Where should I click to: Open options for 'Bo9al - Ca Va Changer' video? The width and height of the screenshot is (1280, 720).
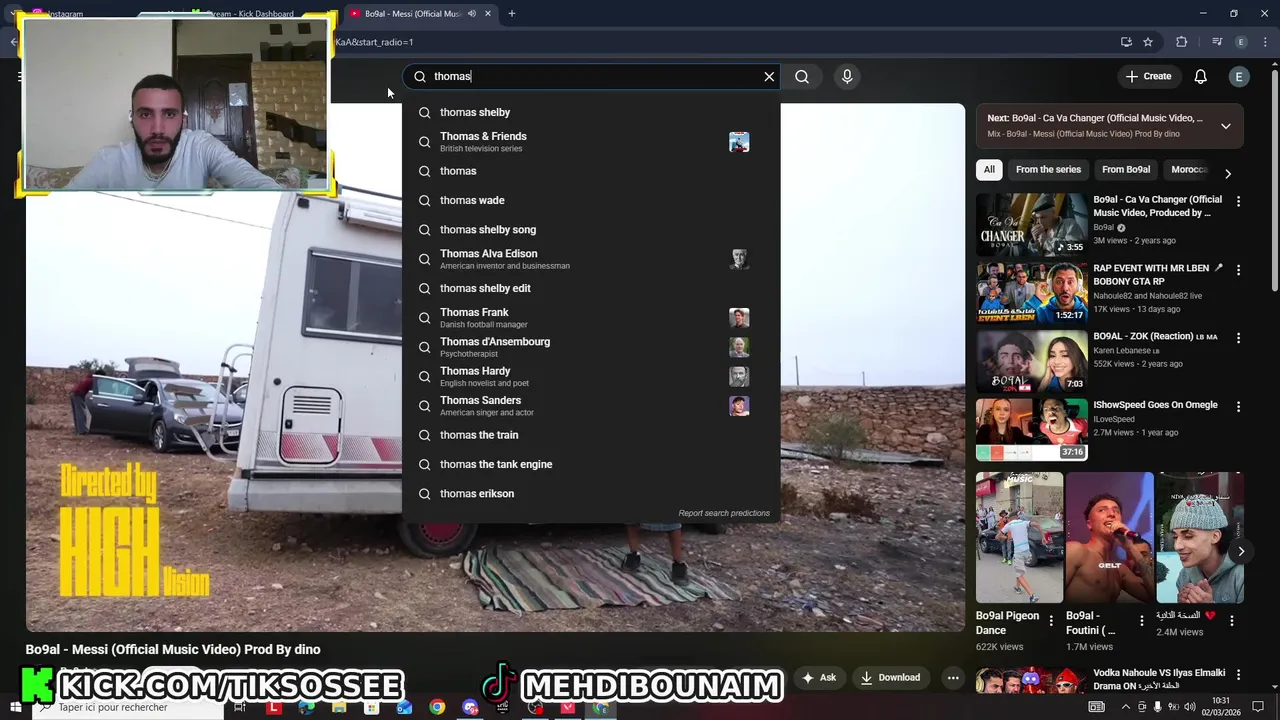(1238, 201)
